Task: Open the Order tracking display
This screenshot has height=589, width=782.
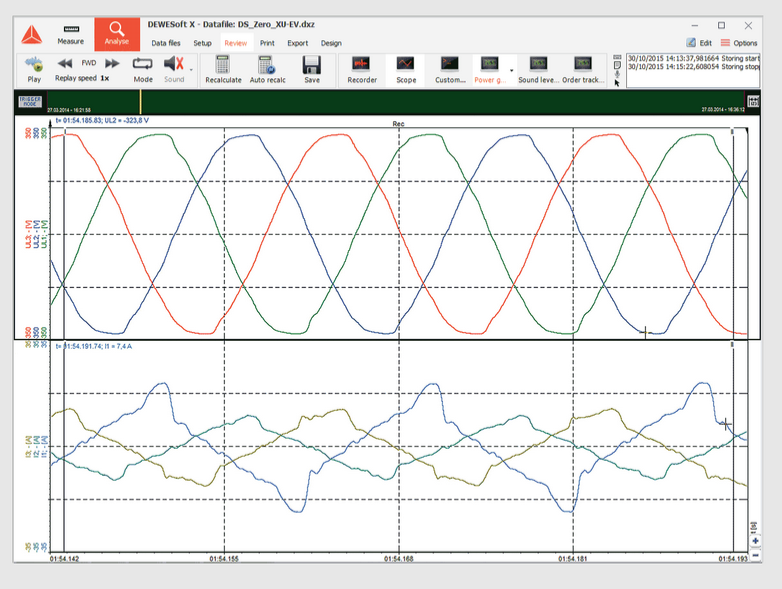Action: [x=583, y=65]
